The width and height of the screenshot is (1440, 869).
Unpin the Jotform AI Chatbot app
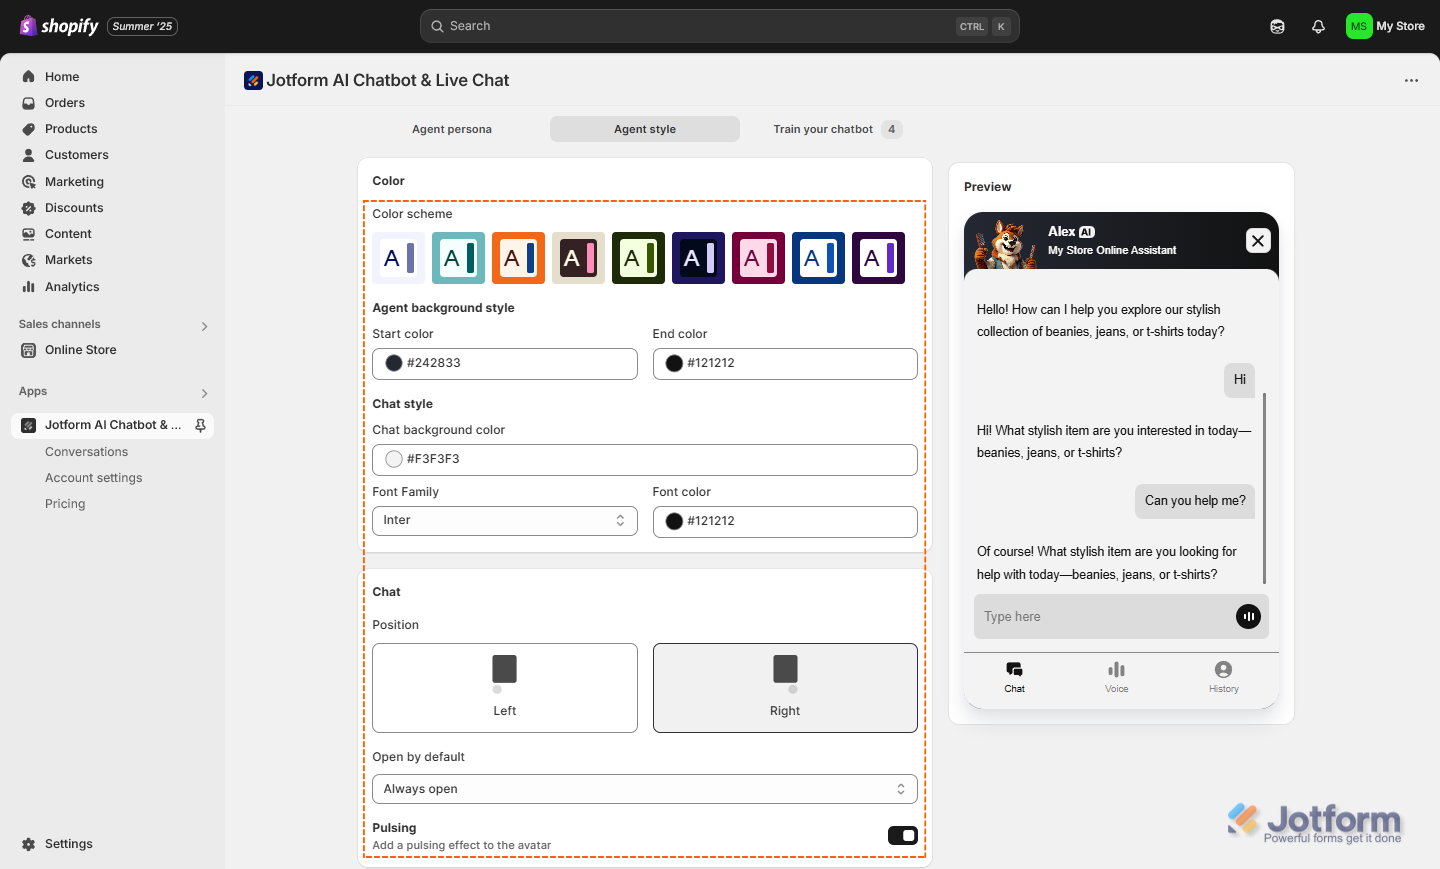tap(200, 425)
